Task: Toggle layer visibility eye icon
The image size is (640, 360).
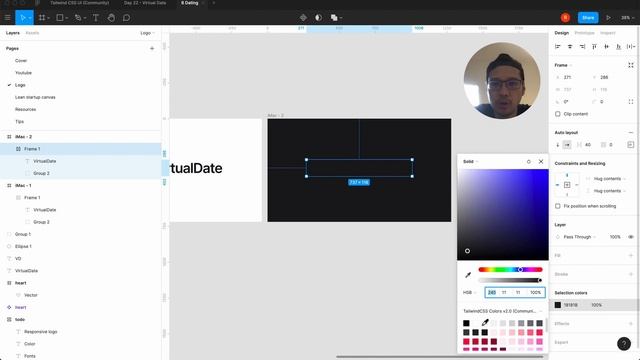Action: coord(631,237)
